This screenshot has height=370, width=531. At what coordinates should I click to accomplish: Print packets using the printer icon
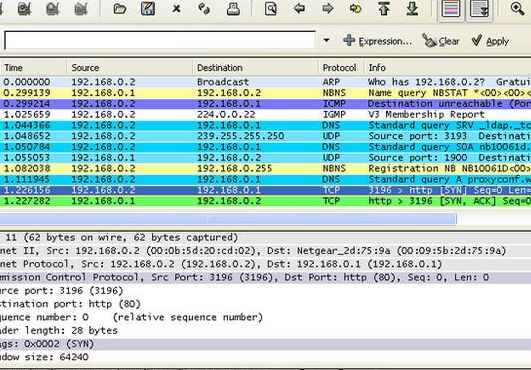coord(233,8)
